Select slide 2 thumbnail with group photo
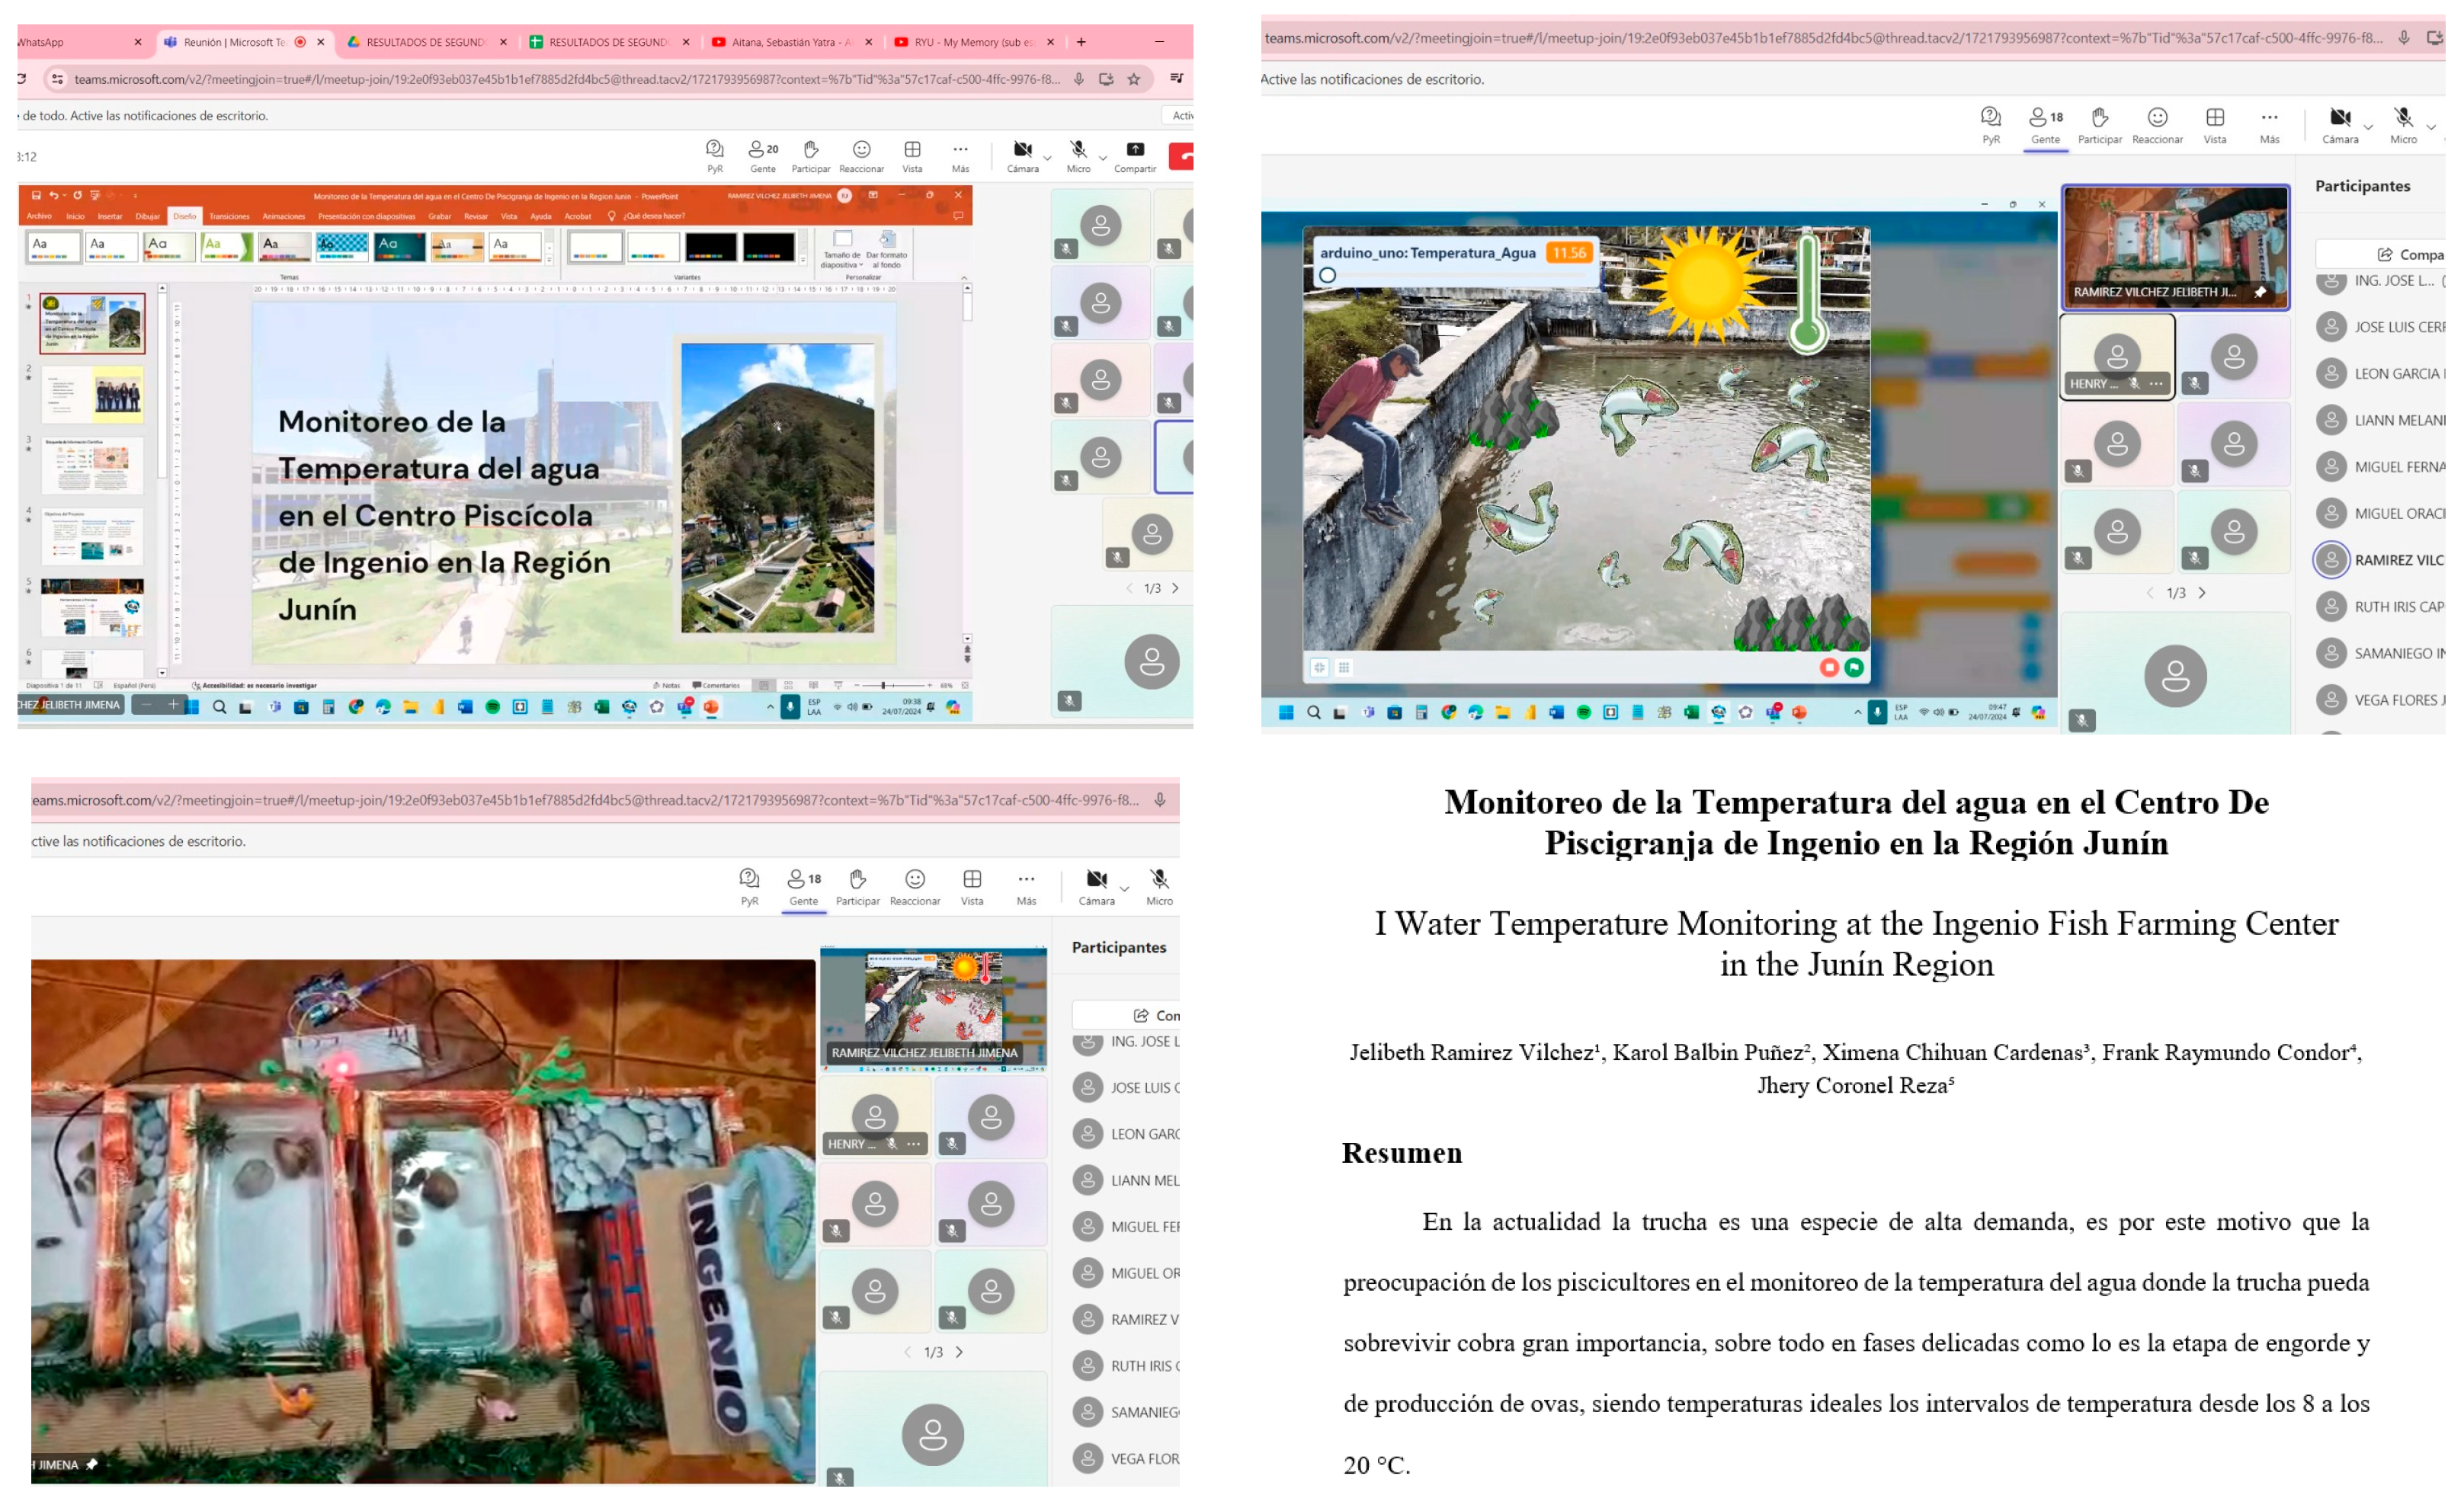 92,394
